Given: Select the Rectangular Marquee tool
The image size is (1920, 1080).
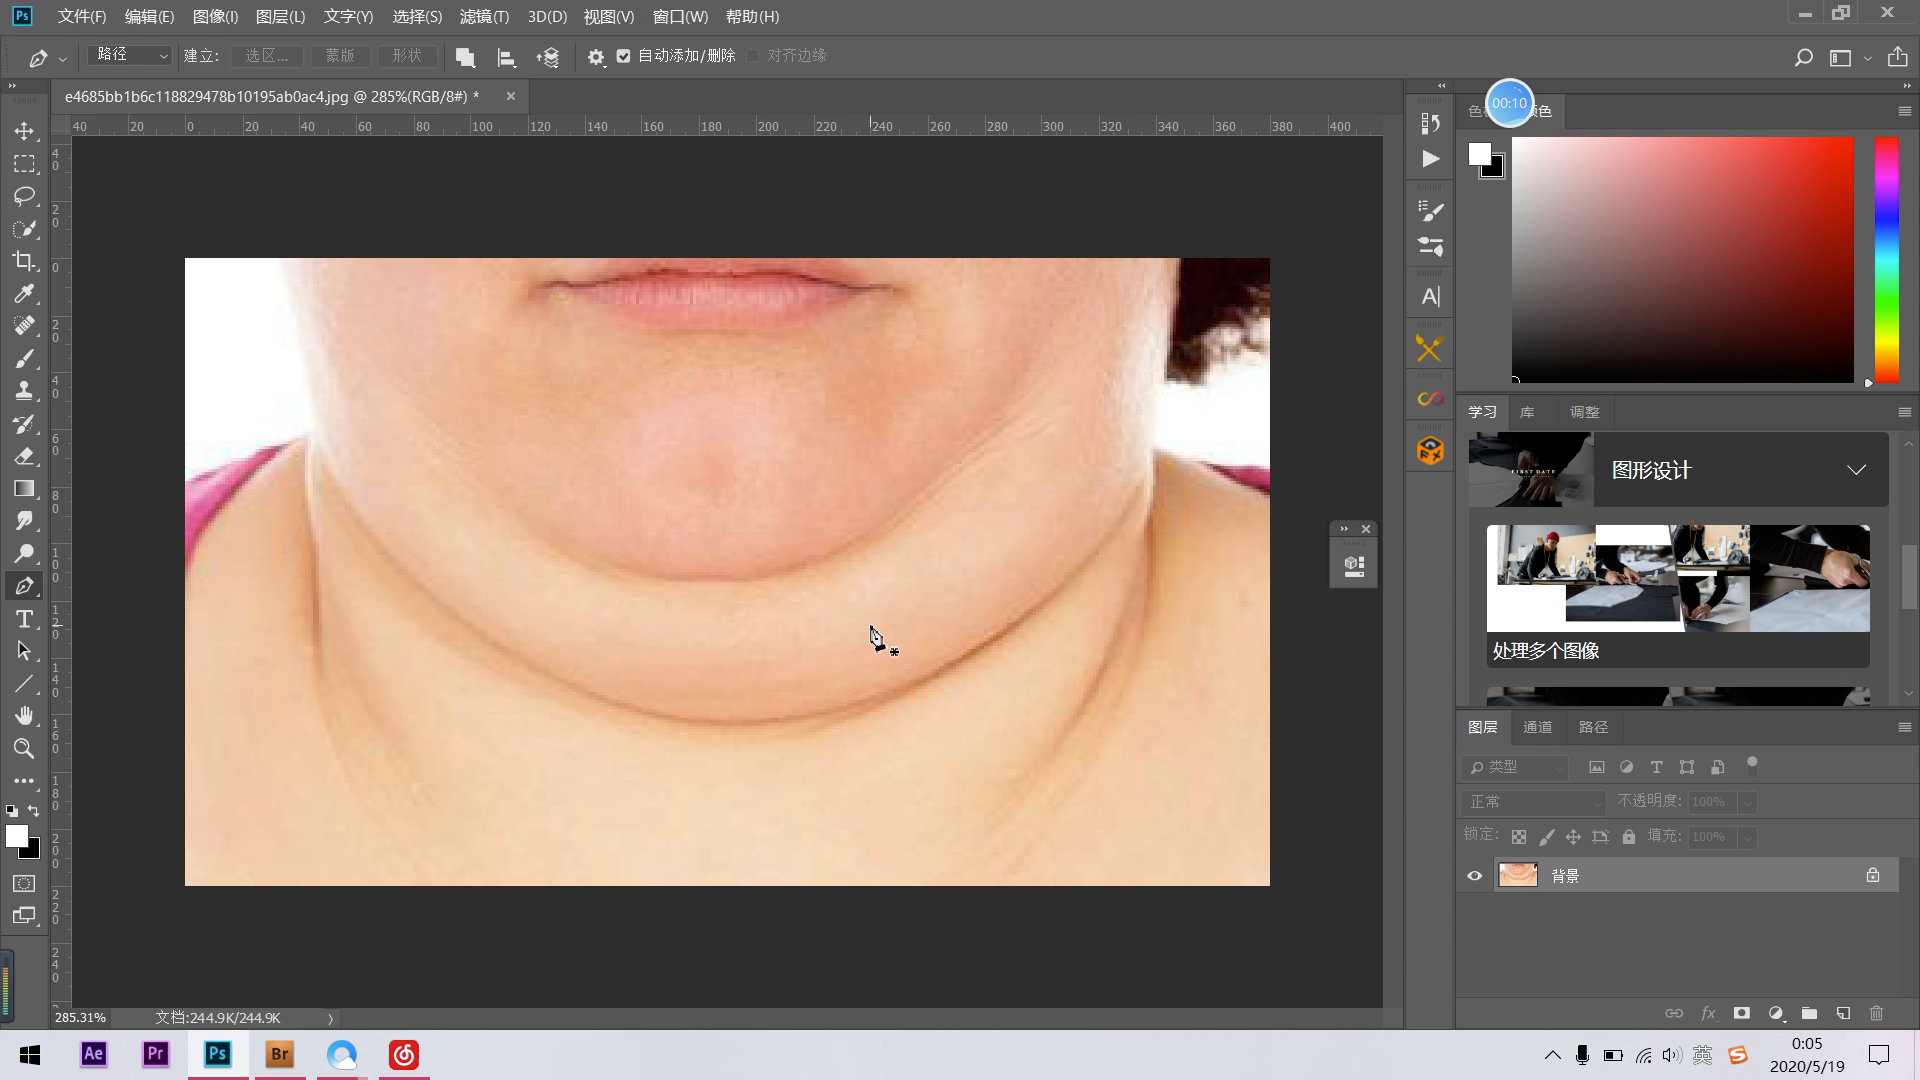Looking at the screenshot, I should point(25,164).
